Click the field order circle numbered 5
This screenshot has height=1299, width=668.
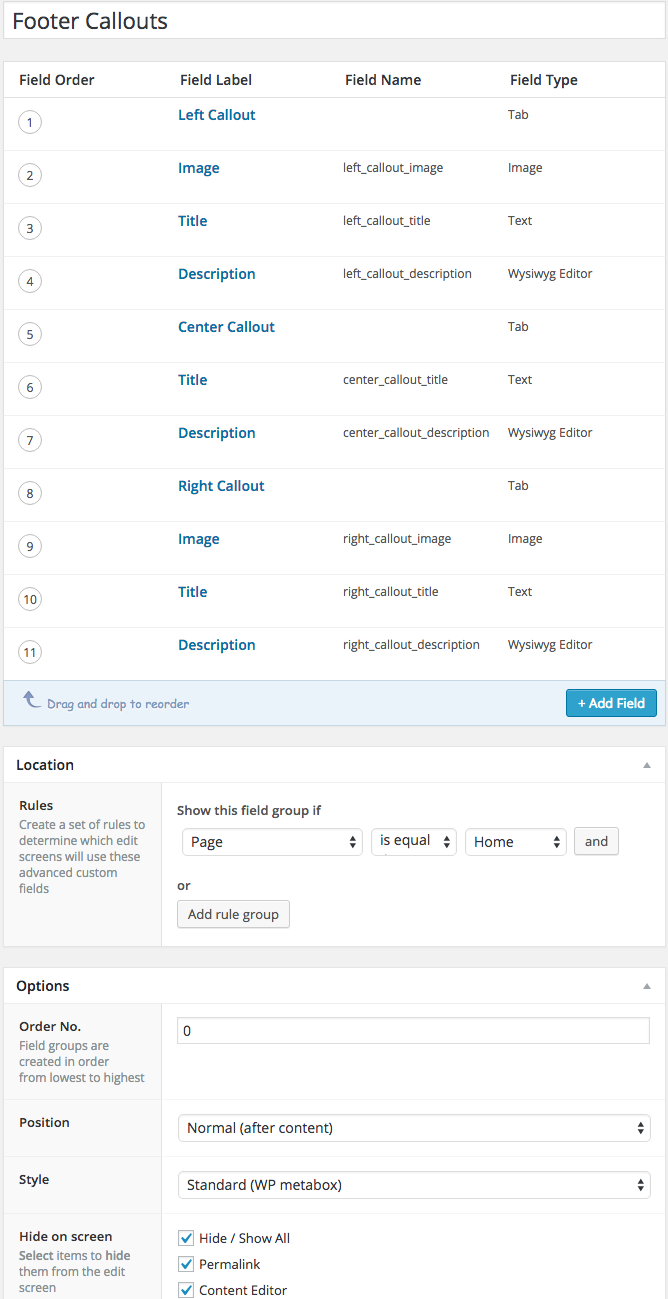tap(30, 335)
